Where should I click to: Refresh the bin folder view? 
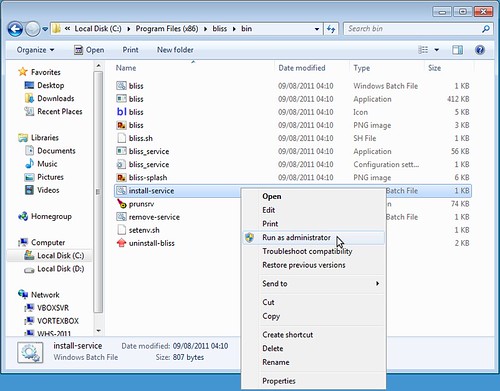[x=331, y=29]
